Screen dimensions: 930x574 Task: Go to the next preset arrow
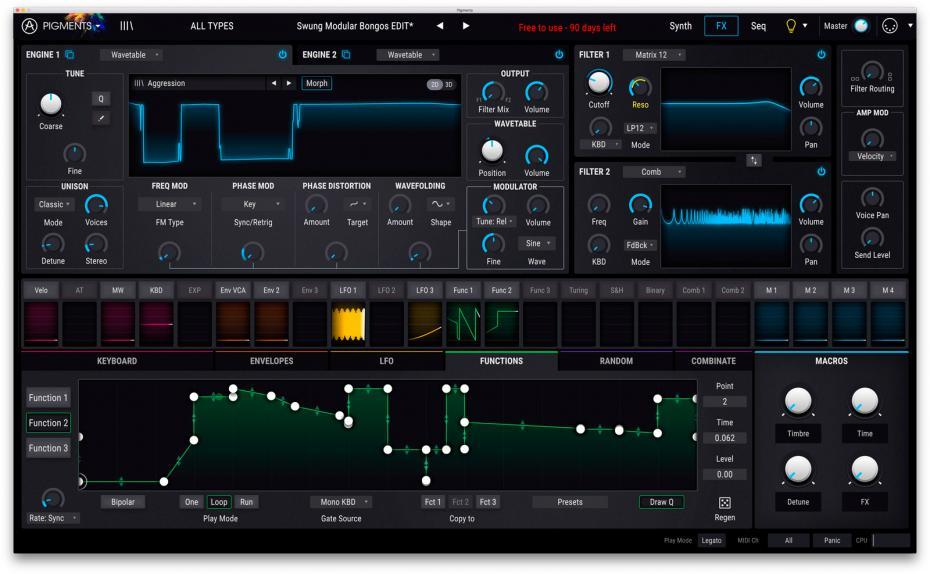(466, 26)
